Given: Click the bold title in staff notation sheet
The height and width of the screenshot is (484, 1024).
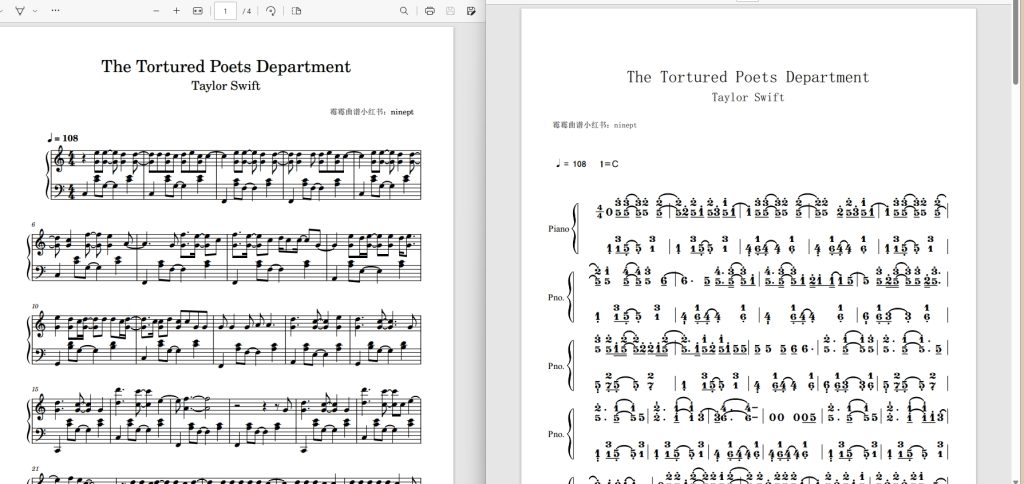Looking at the screenshot, I should pyautogui.click(x=226, y=67).
